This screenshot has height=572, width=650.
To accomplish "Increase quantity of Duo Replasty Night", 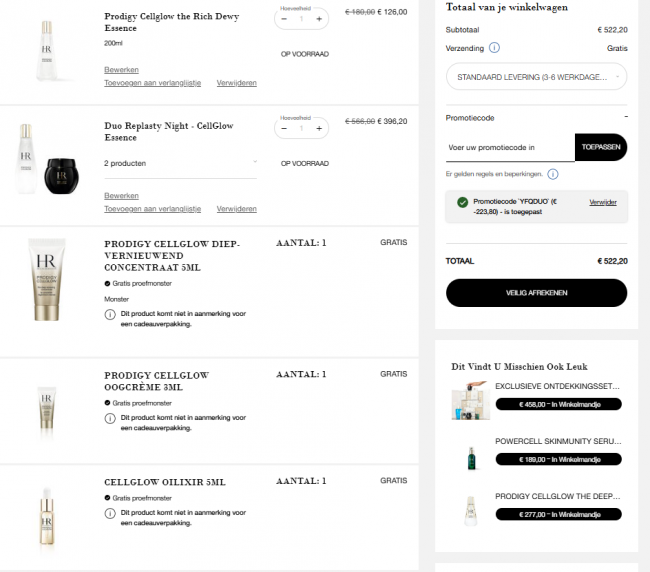I will tap(319, 128).
